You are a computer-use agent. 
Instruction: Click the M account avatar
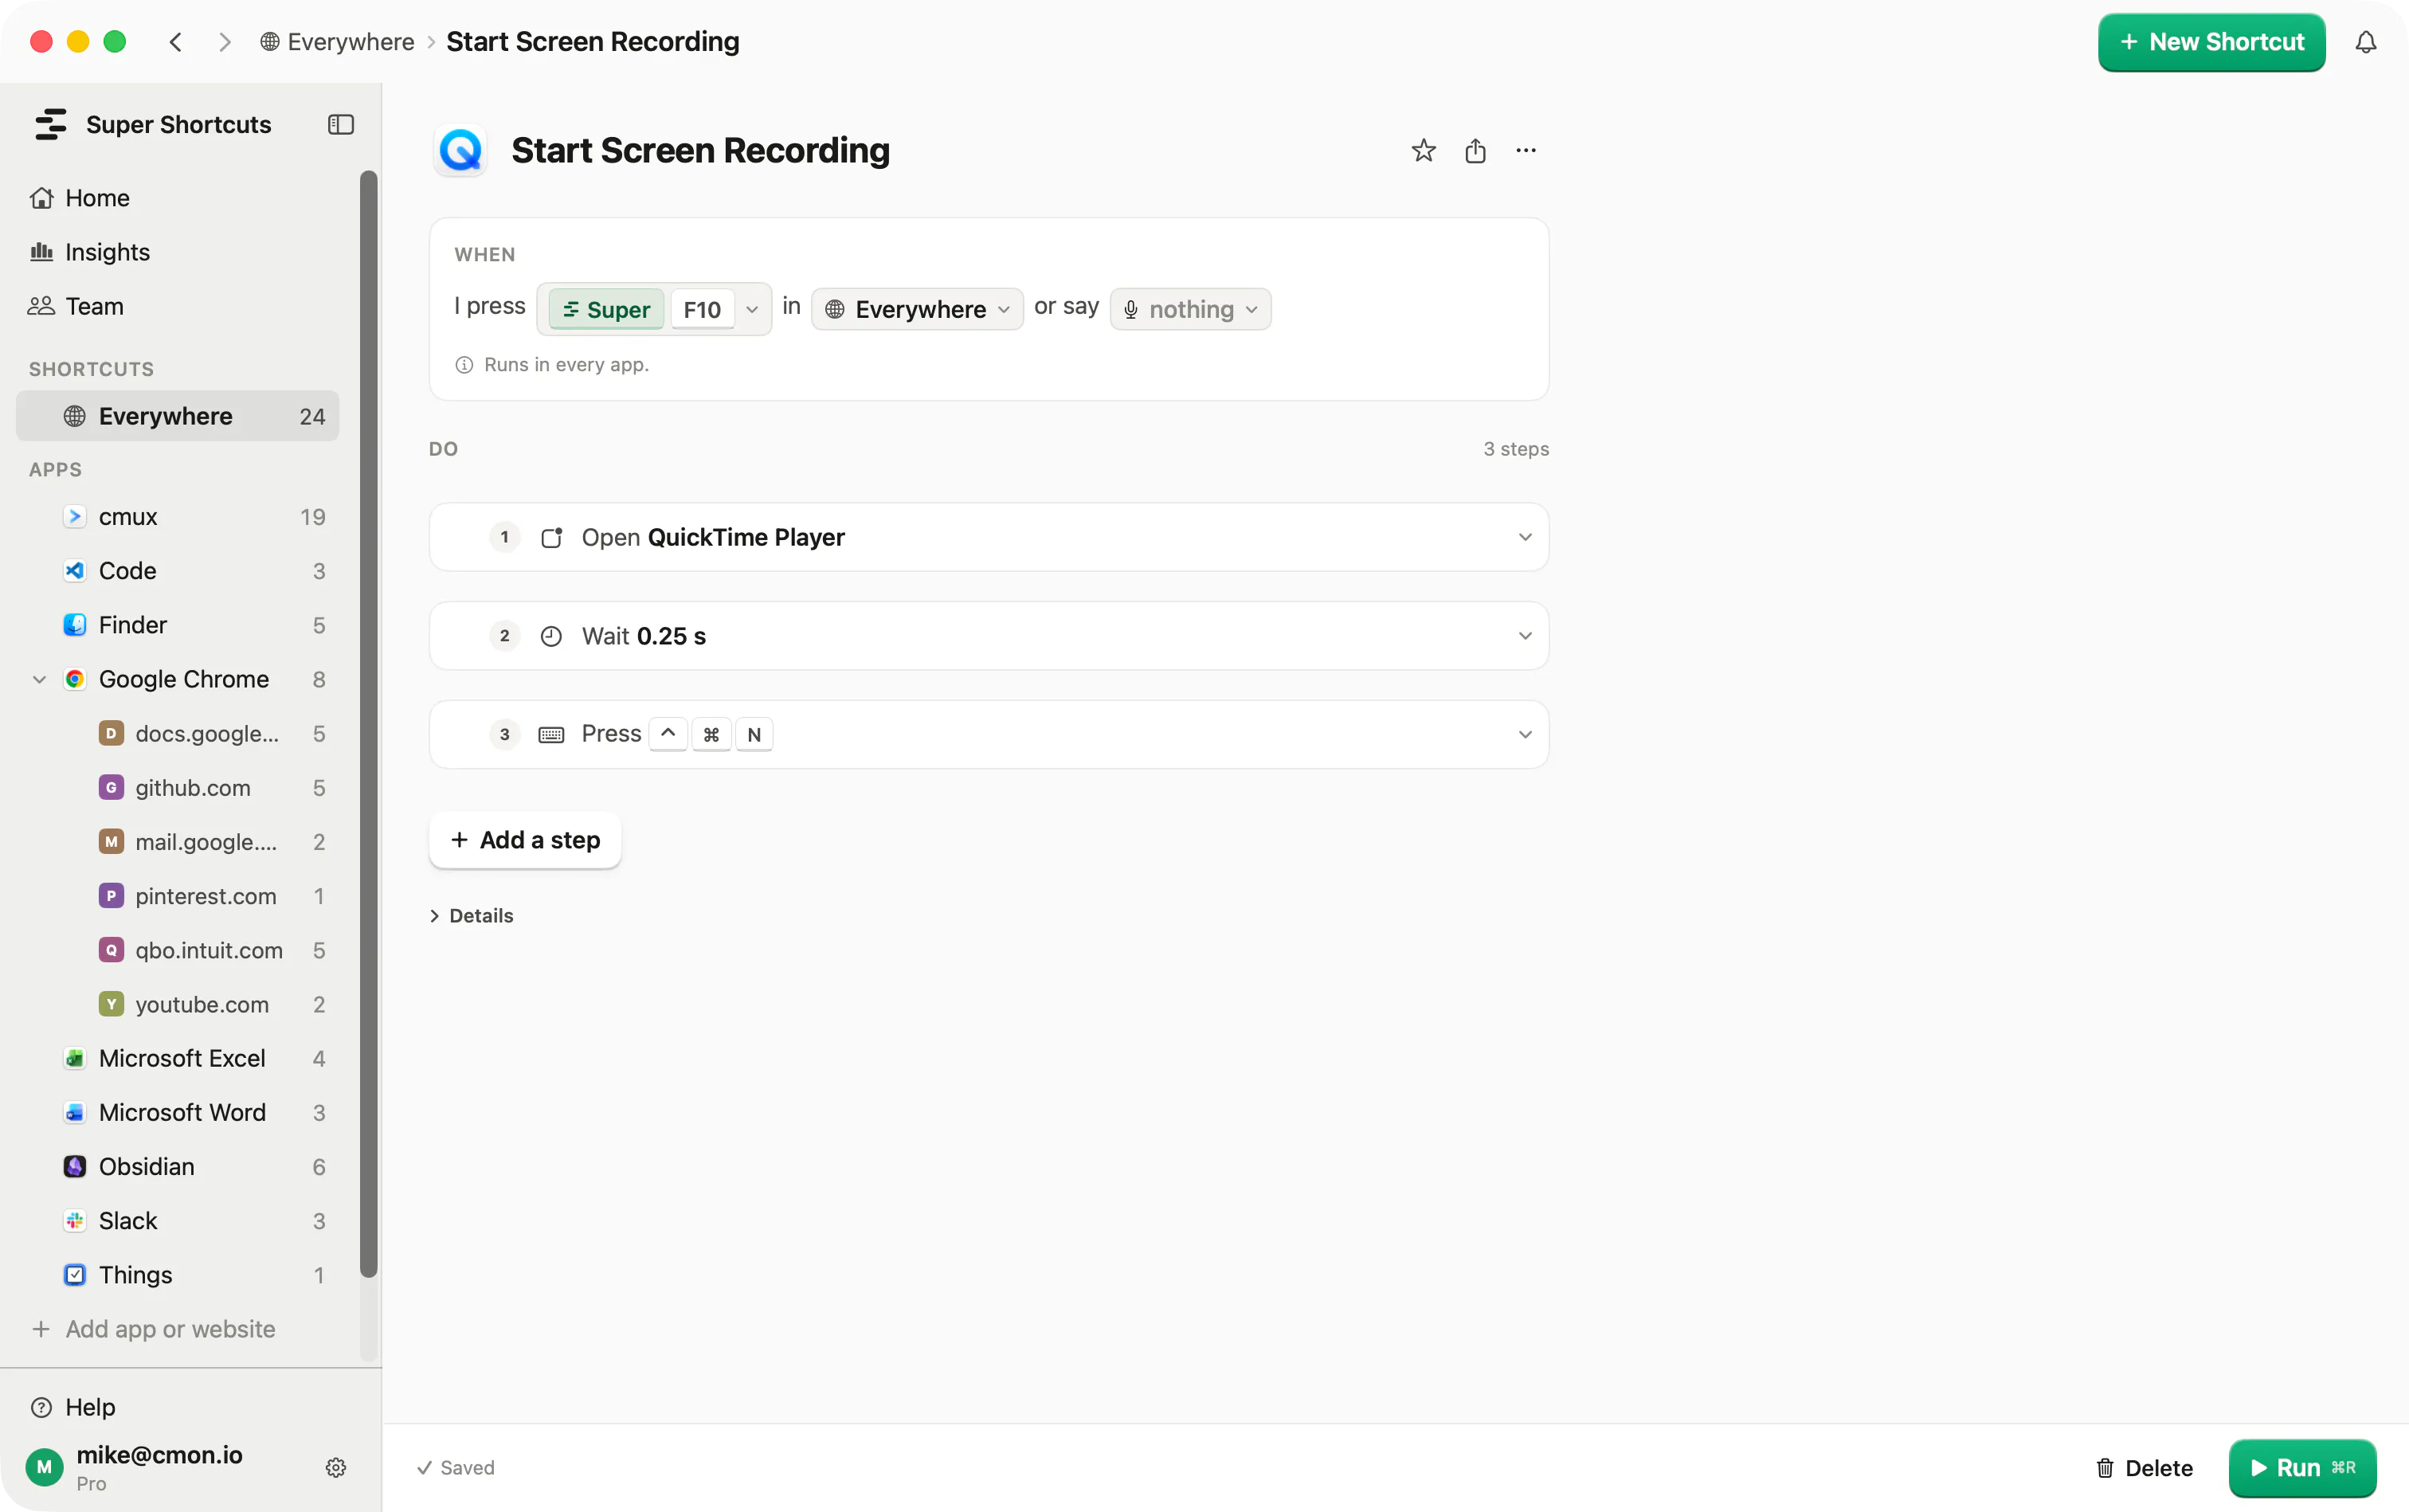click(44, 1467)
